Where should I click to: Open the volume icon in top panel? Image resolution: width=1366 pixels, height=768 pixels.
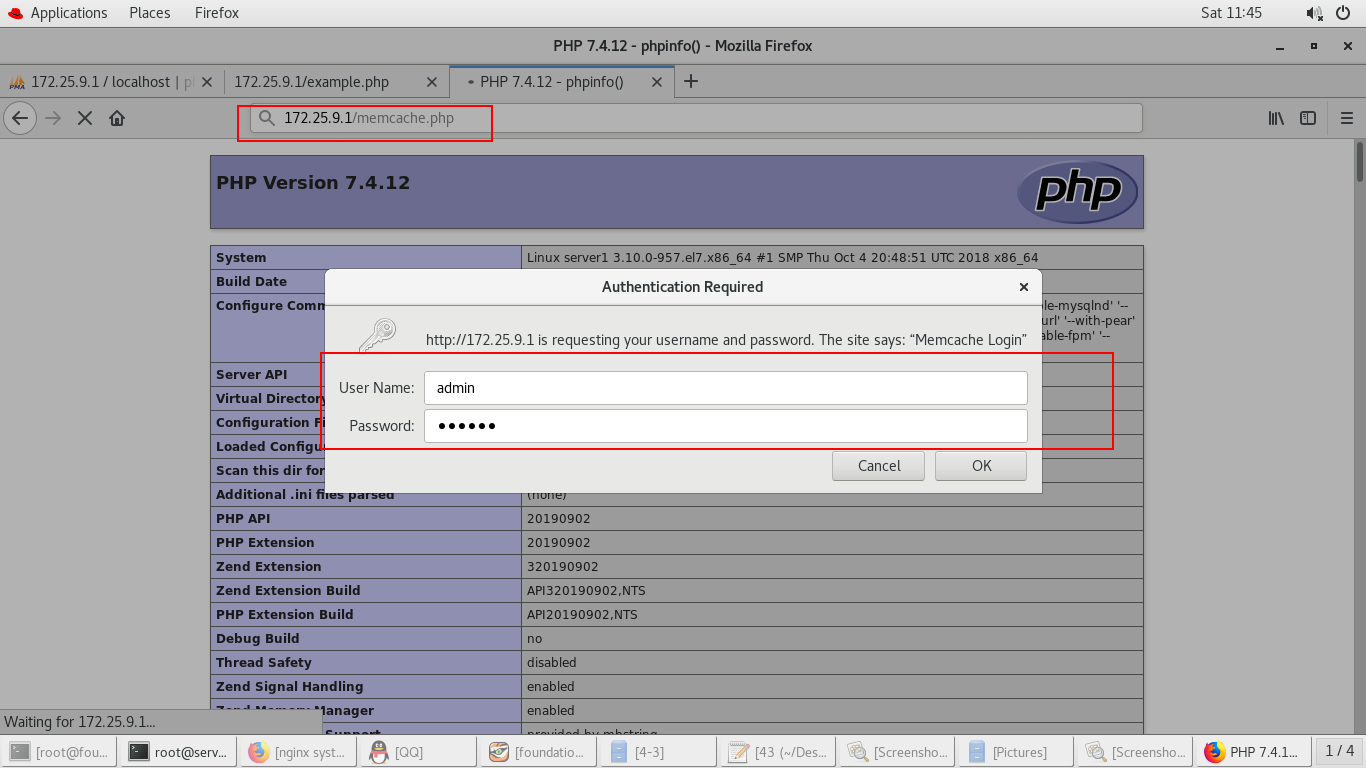click(1313, 13)
